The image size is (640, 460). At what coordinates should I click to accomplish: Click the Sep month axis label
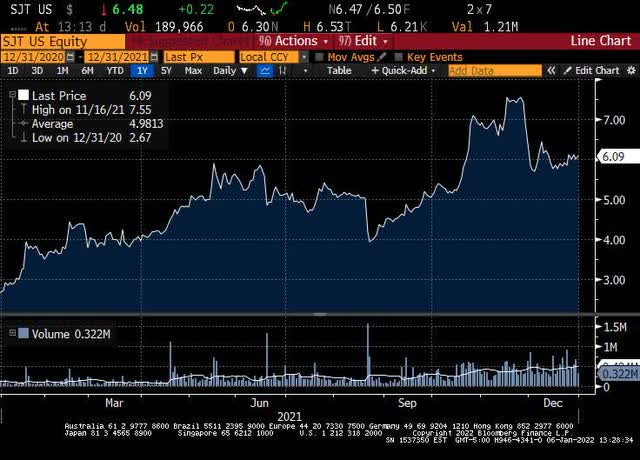coord(407,403)
